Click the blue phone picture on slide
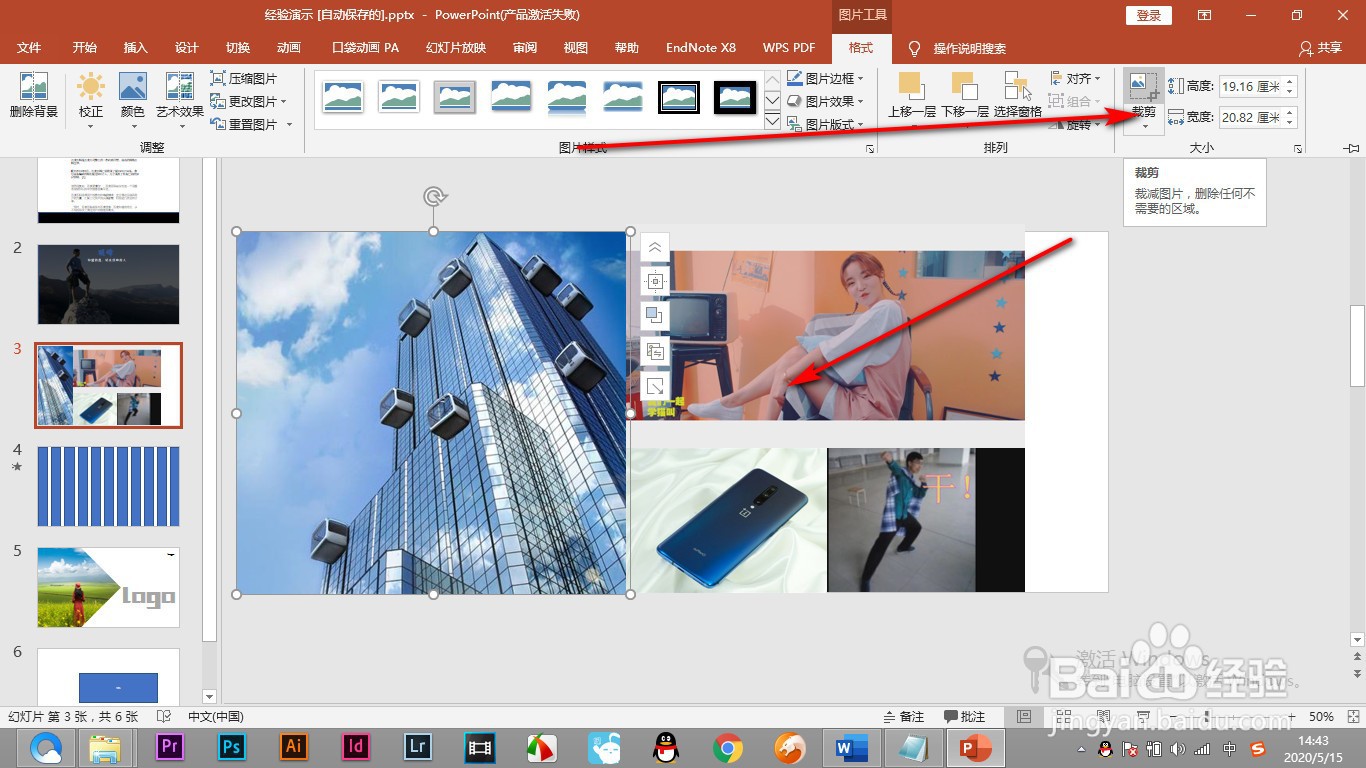1366x768 pixels. click(x=728, y=520)
